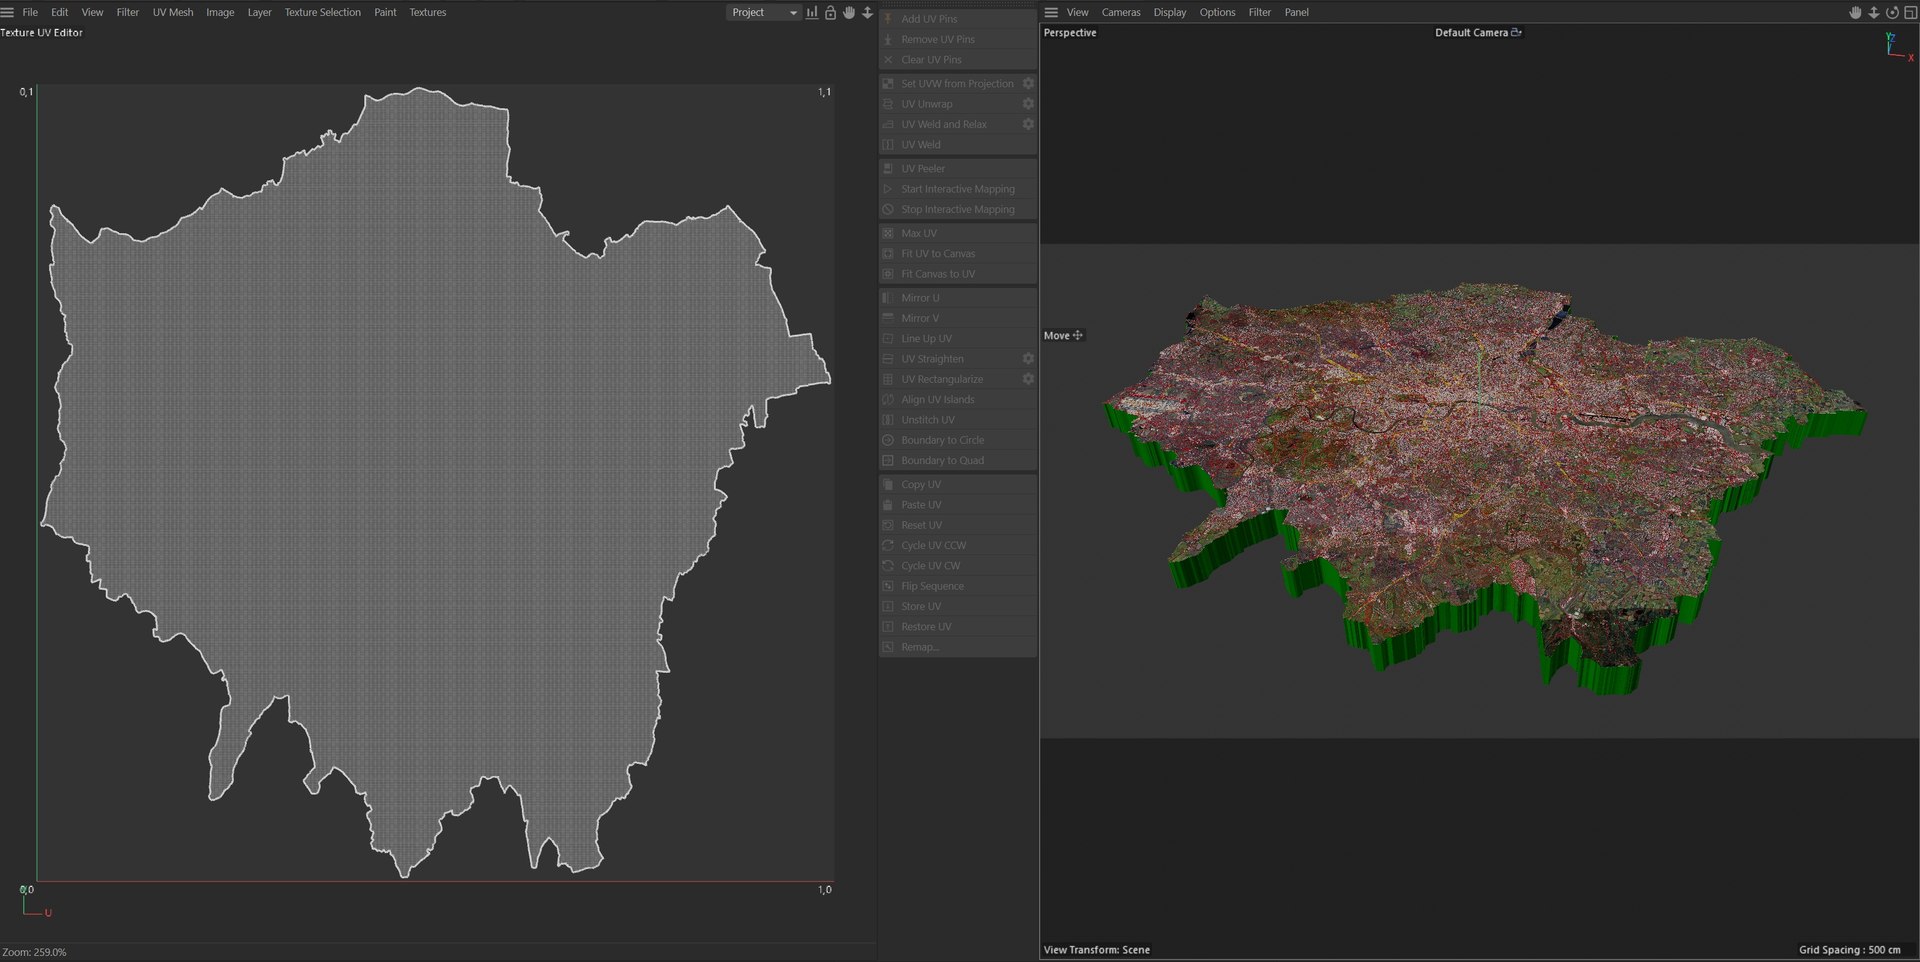Click the Default Camera label in the viewport
This screenshot has width=1920, height=962.
click(1471, 33)
